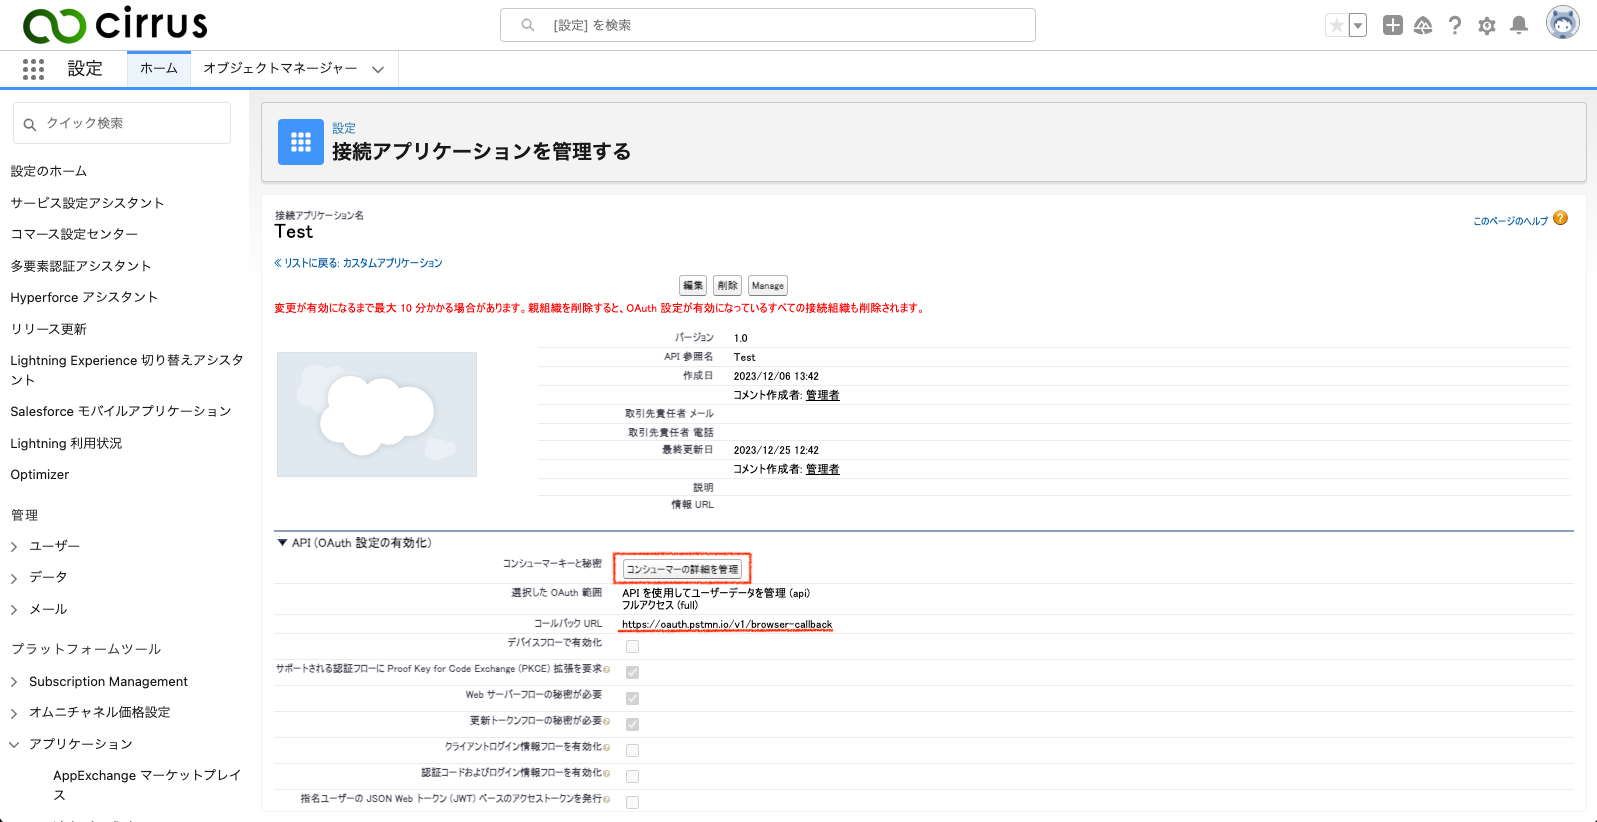Click コンシューマーの詳細を管理 button
Viewport: 1597px width, 822px height.
(x=682, y=569)
